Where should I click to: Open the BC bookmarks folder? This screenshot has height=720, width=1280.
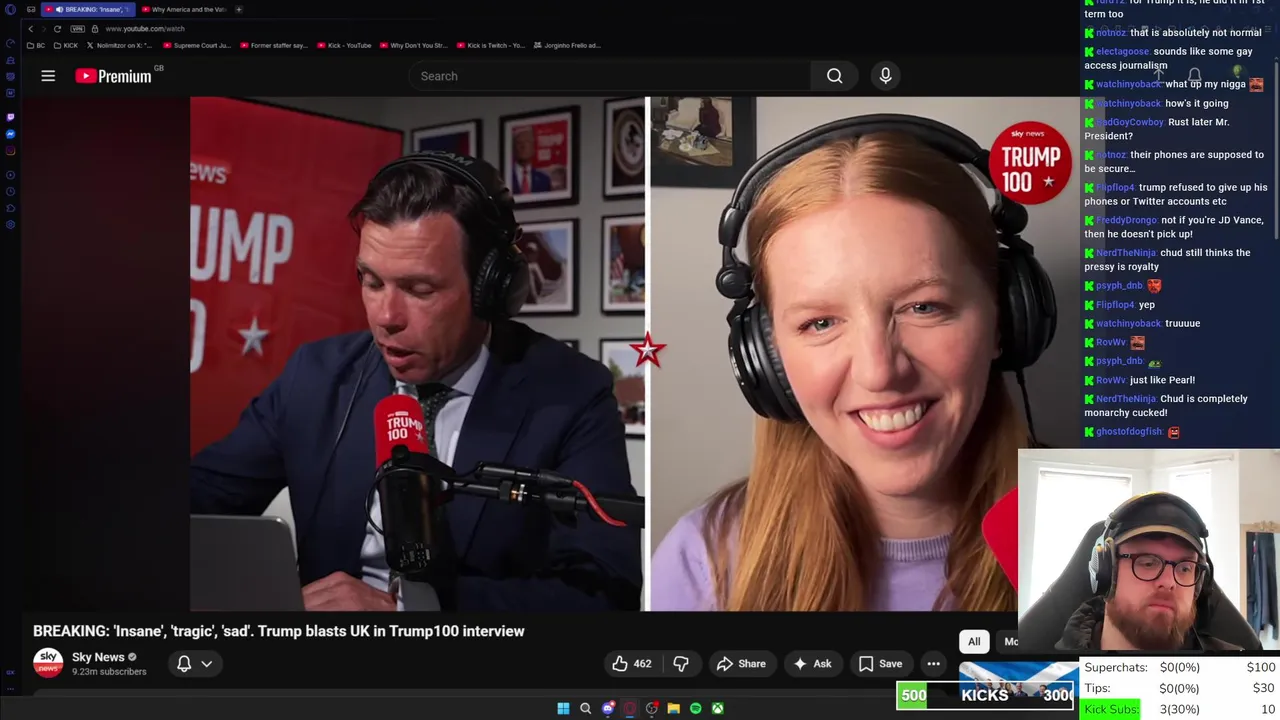pyautogui.click(x=35, y=45)
